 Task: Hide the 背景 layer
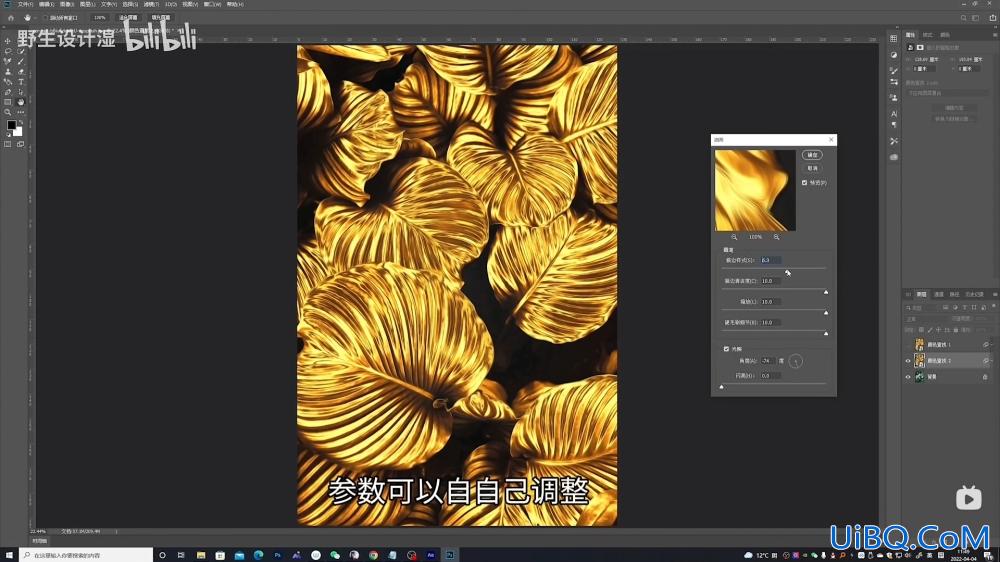coord(908,377)
